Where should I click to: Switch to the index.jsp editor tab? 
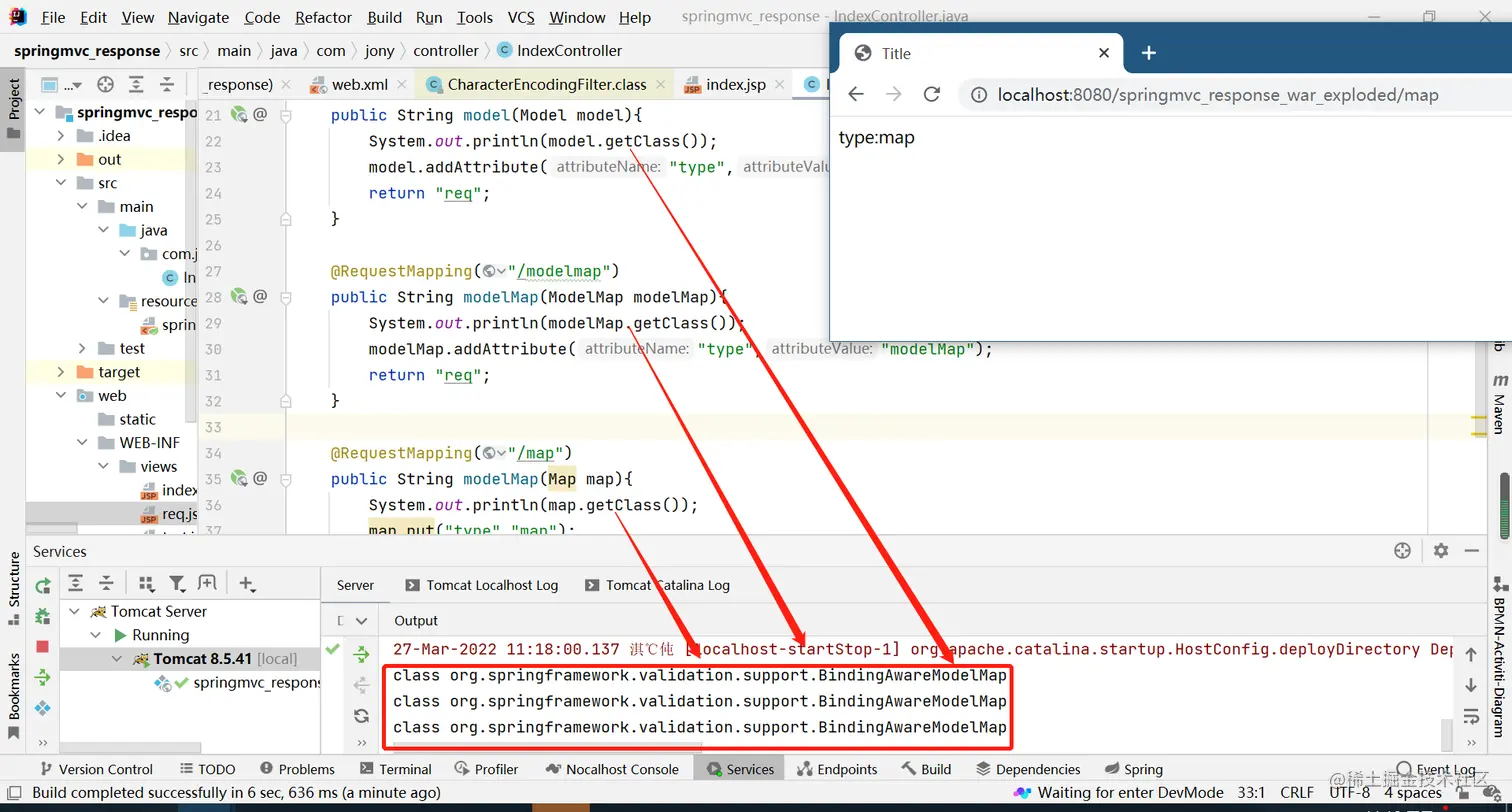(736, 85)
